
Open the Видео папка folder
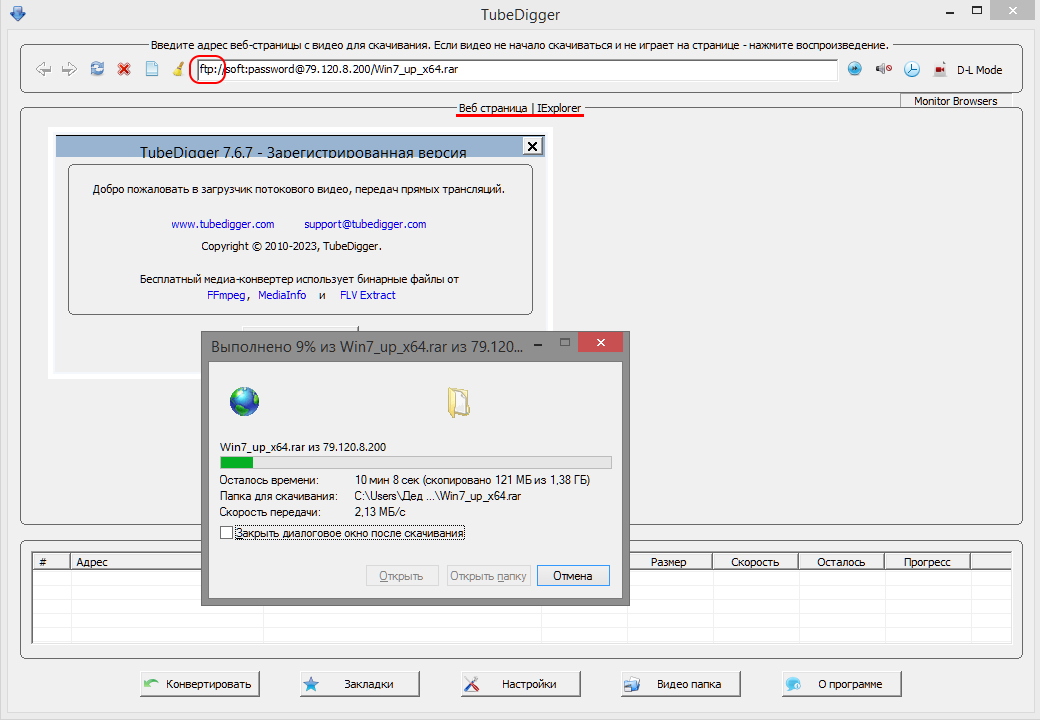(x=681, y=684)
